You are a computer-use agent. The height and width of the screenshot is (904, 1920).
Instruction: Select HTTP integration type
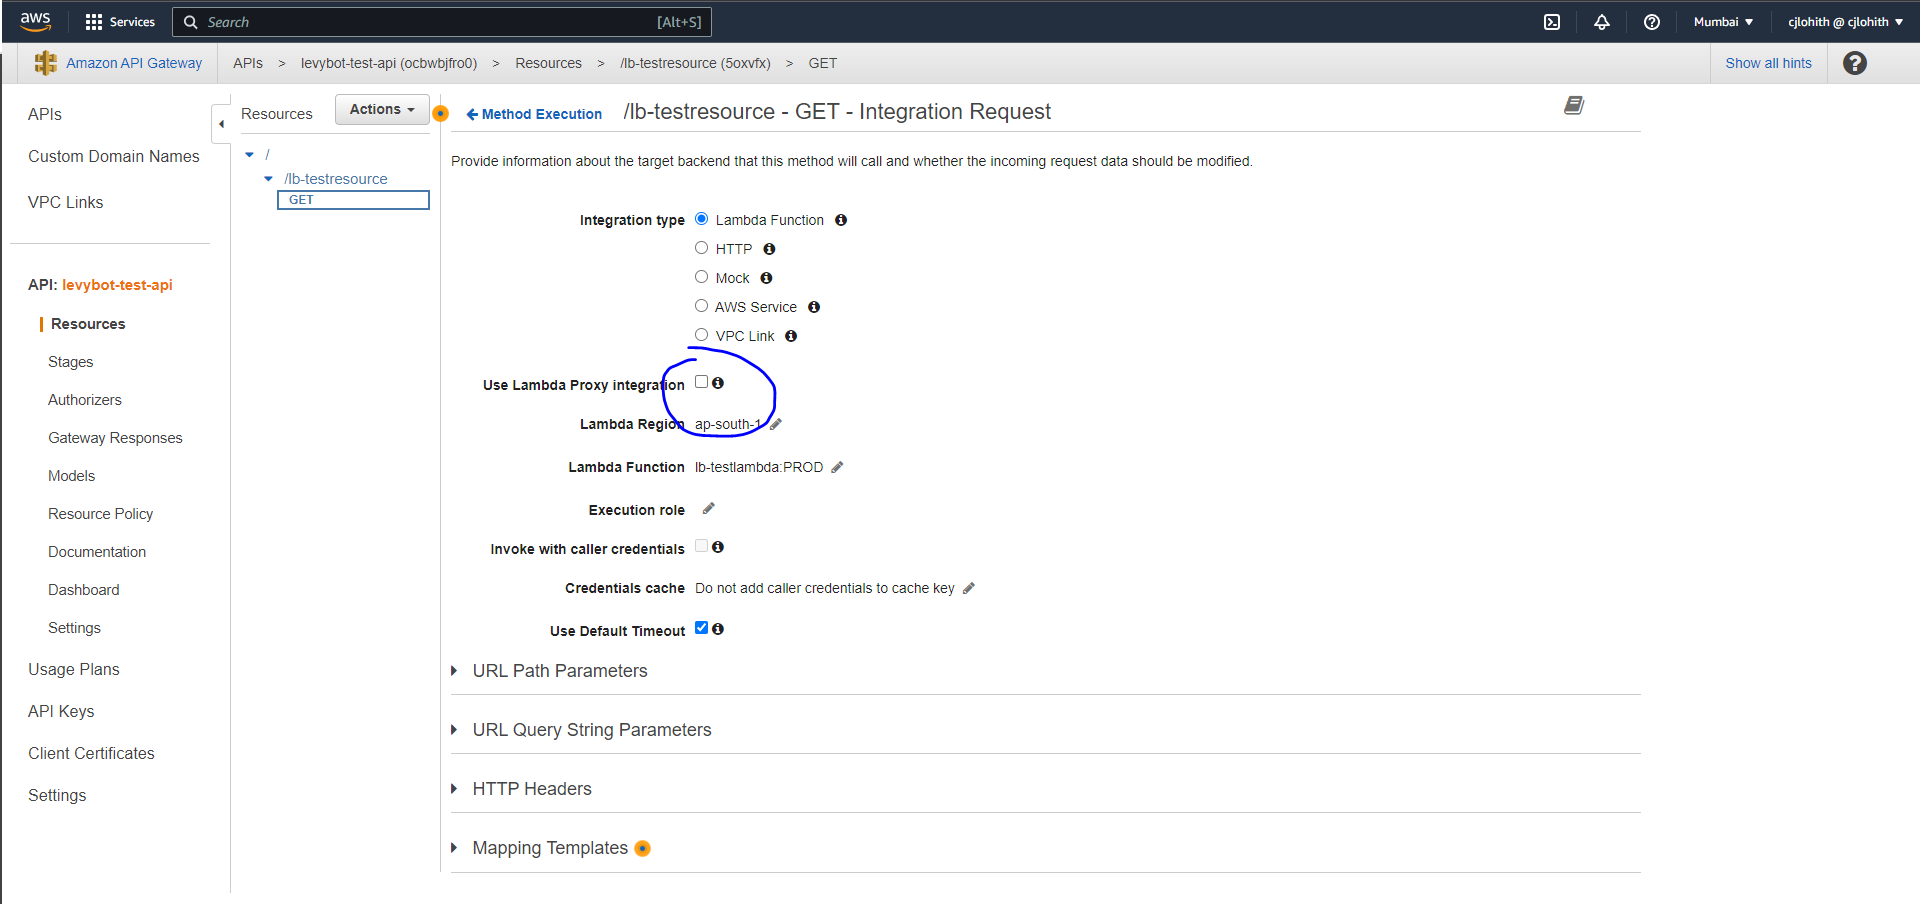(702, 248)
